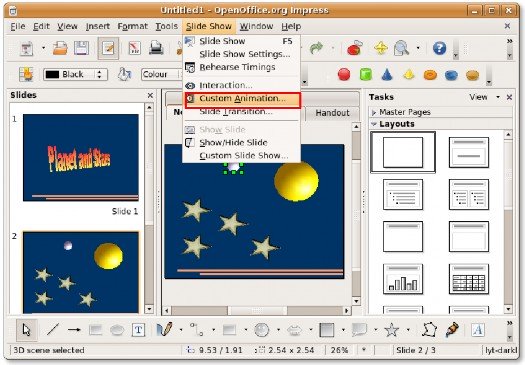Close the Tasks panel
Image resolution: width=525 pixels, height=365 pixels.
click(x=509, y=97)
